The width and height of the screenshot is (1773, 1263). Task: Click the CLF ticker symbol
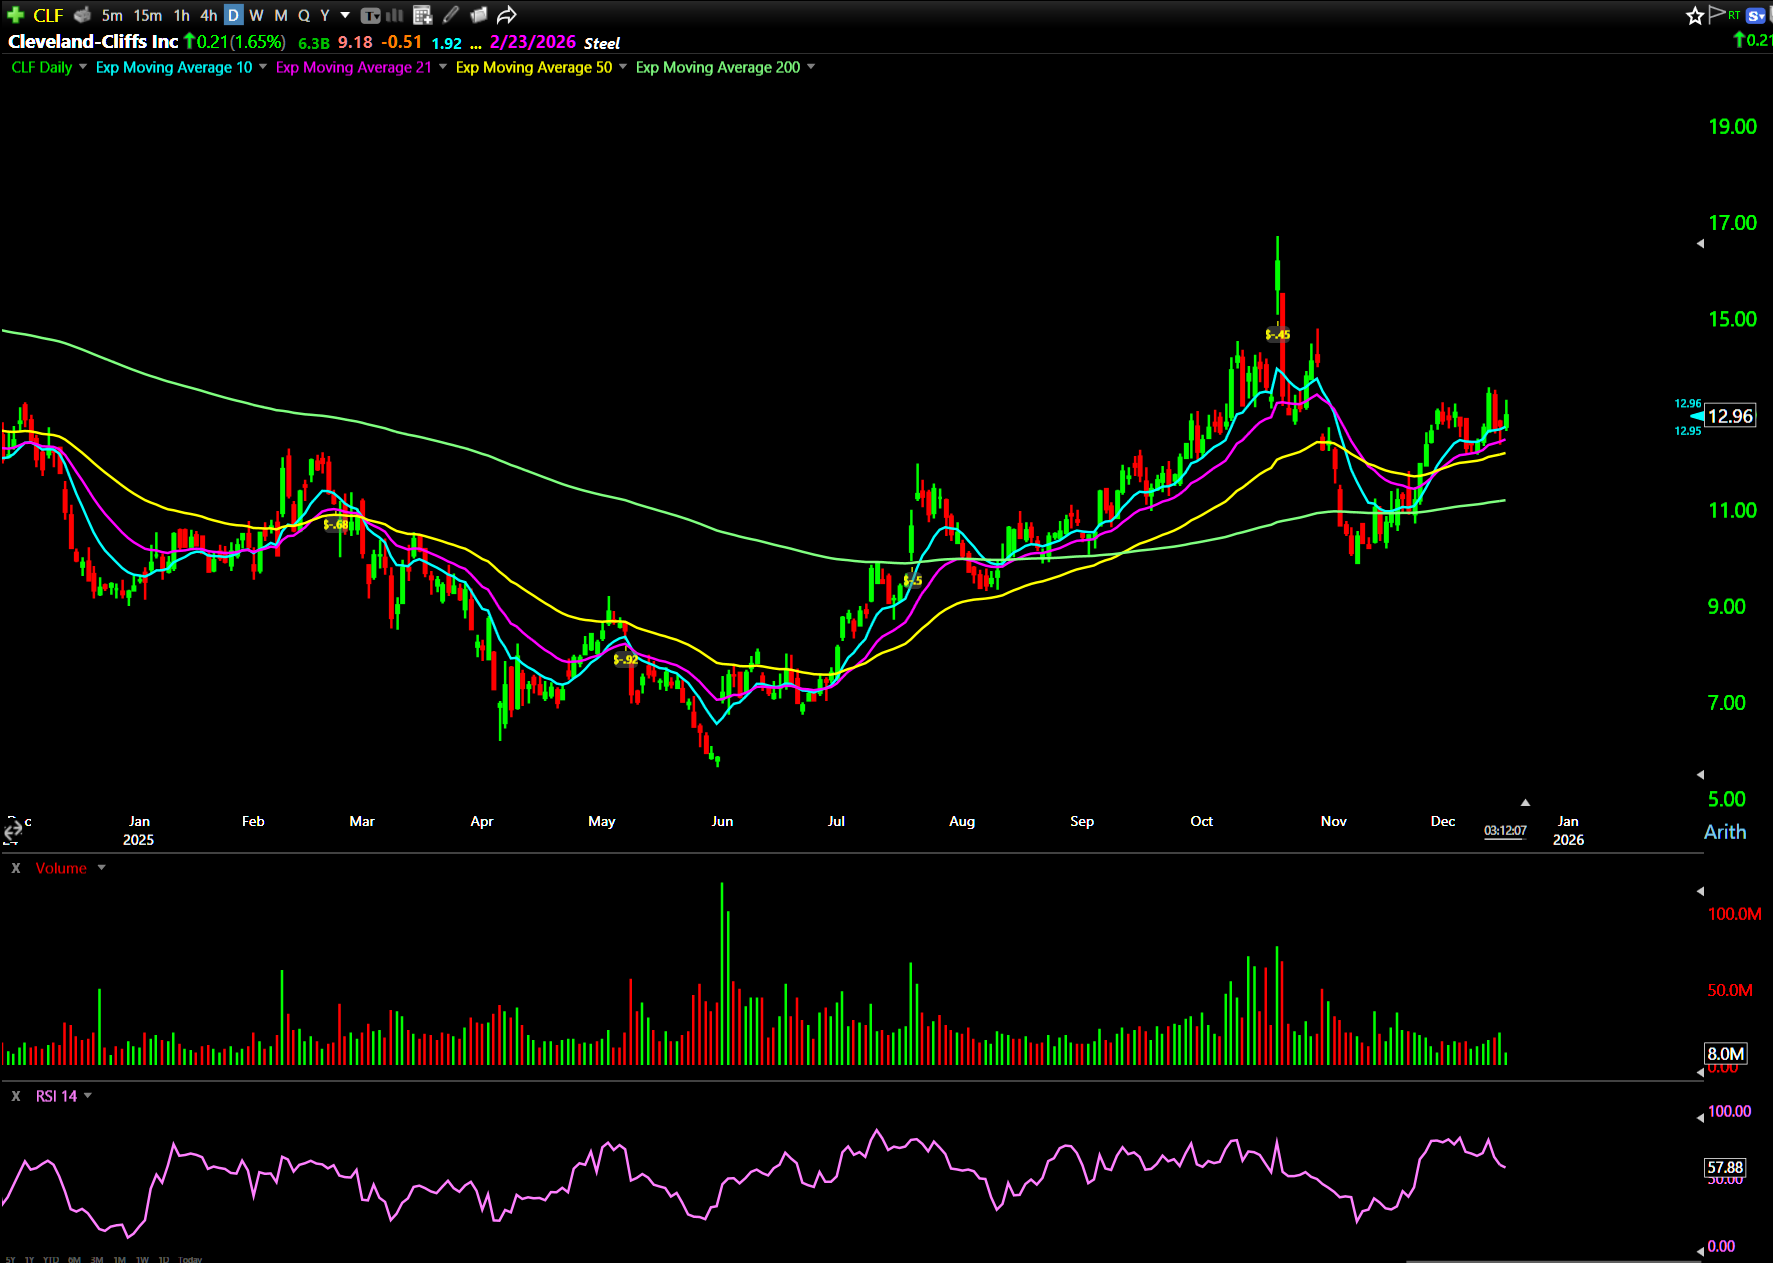[48, 15]
